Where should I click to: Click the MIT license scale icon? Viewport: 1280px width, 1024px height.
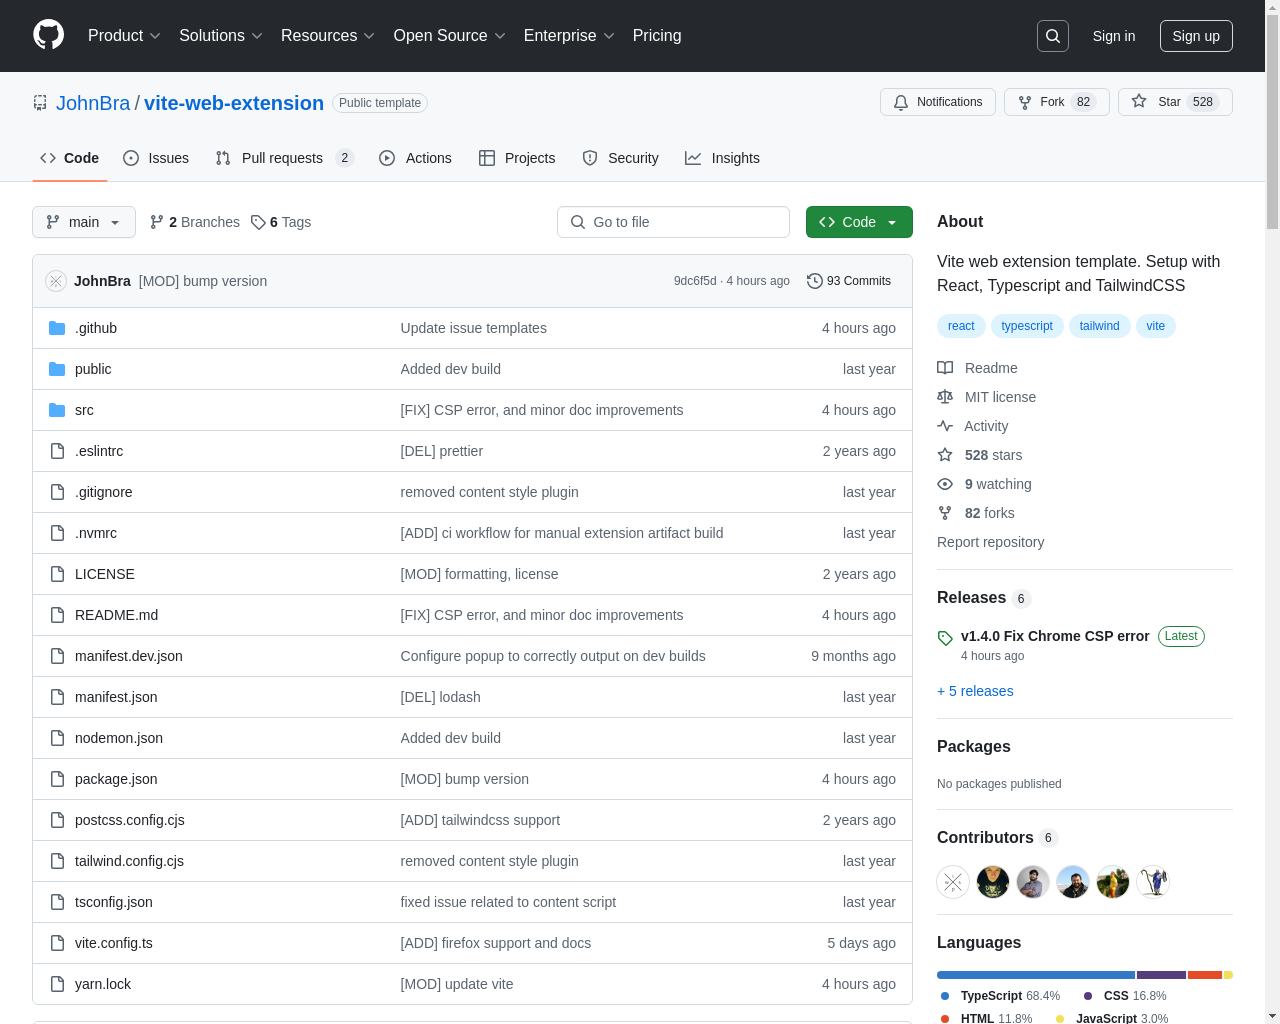tap(945, 397)
